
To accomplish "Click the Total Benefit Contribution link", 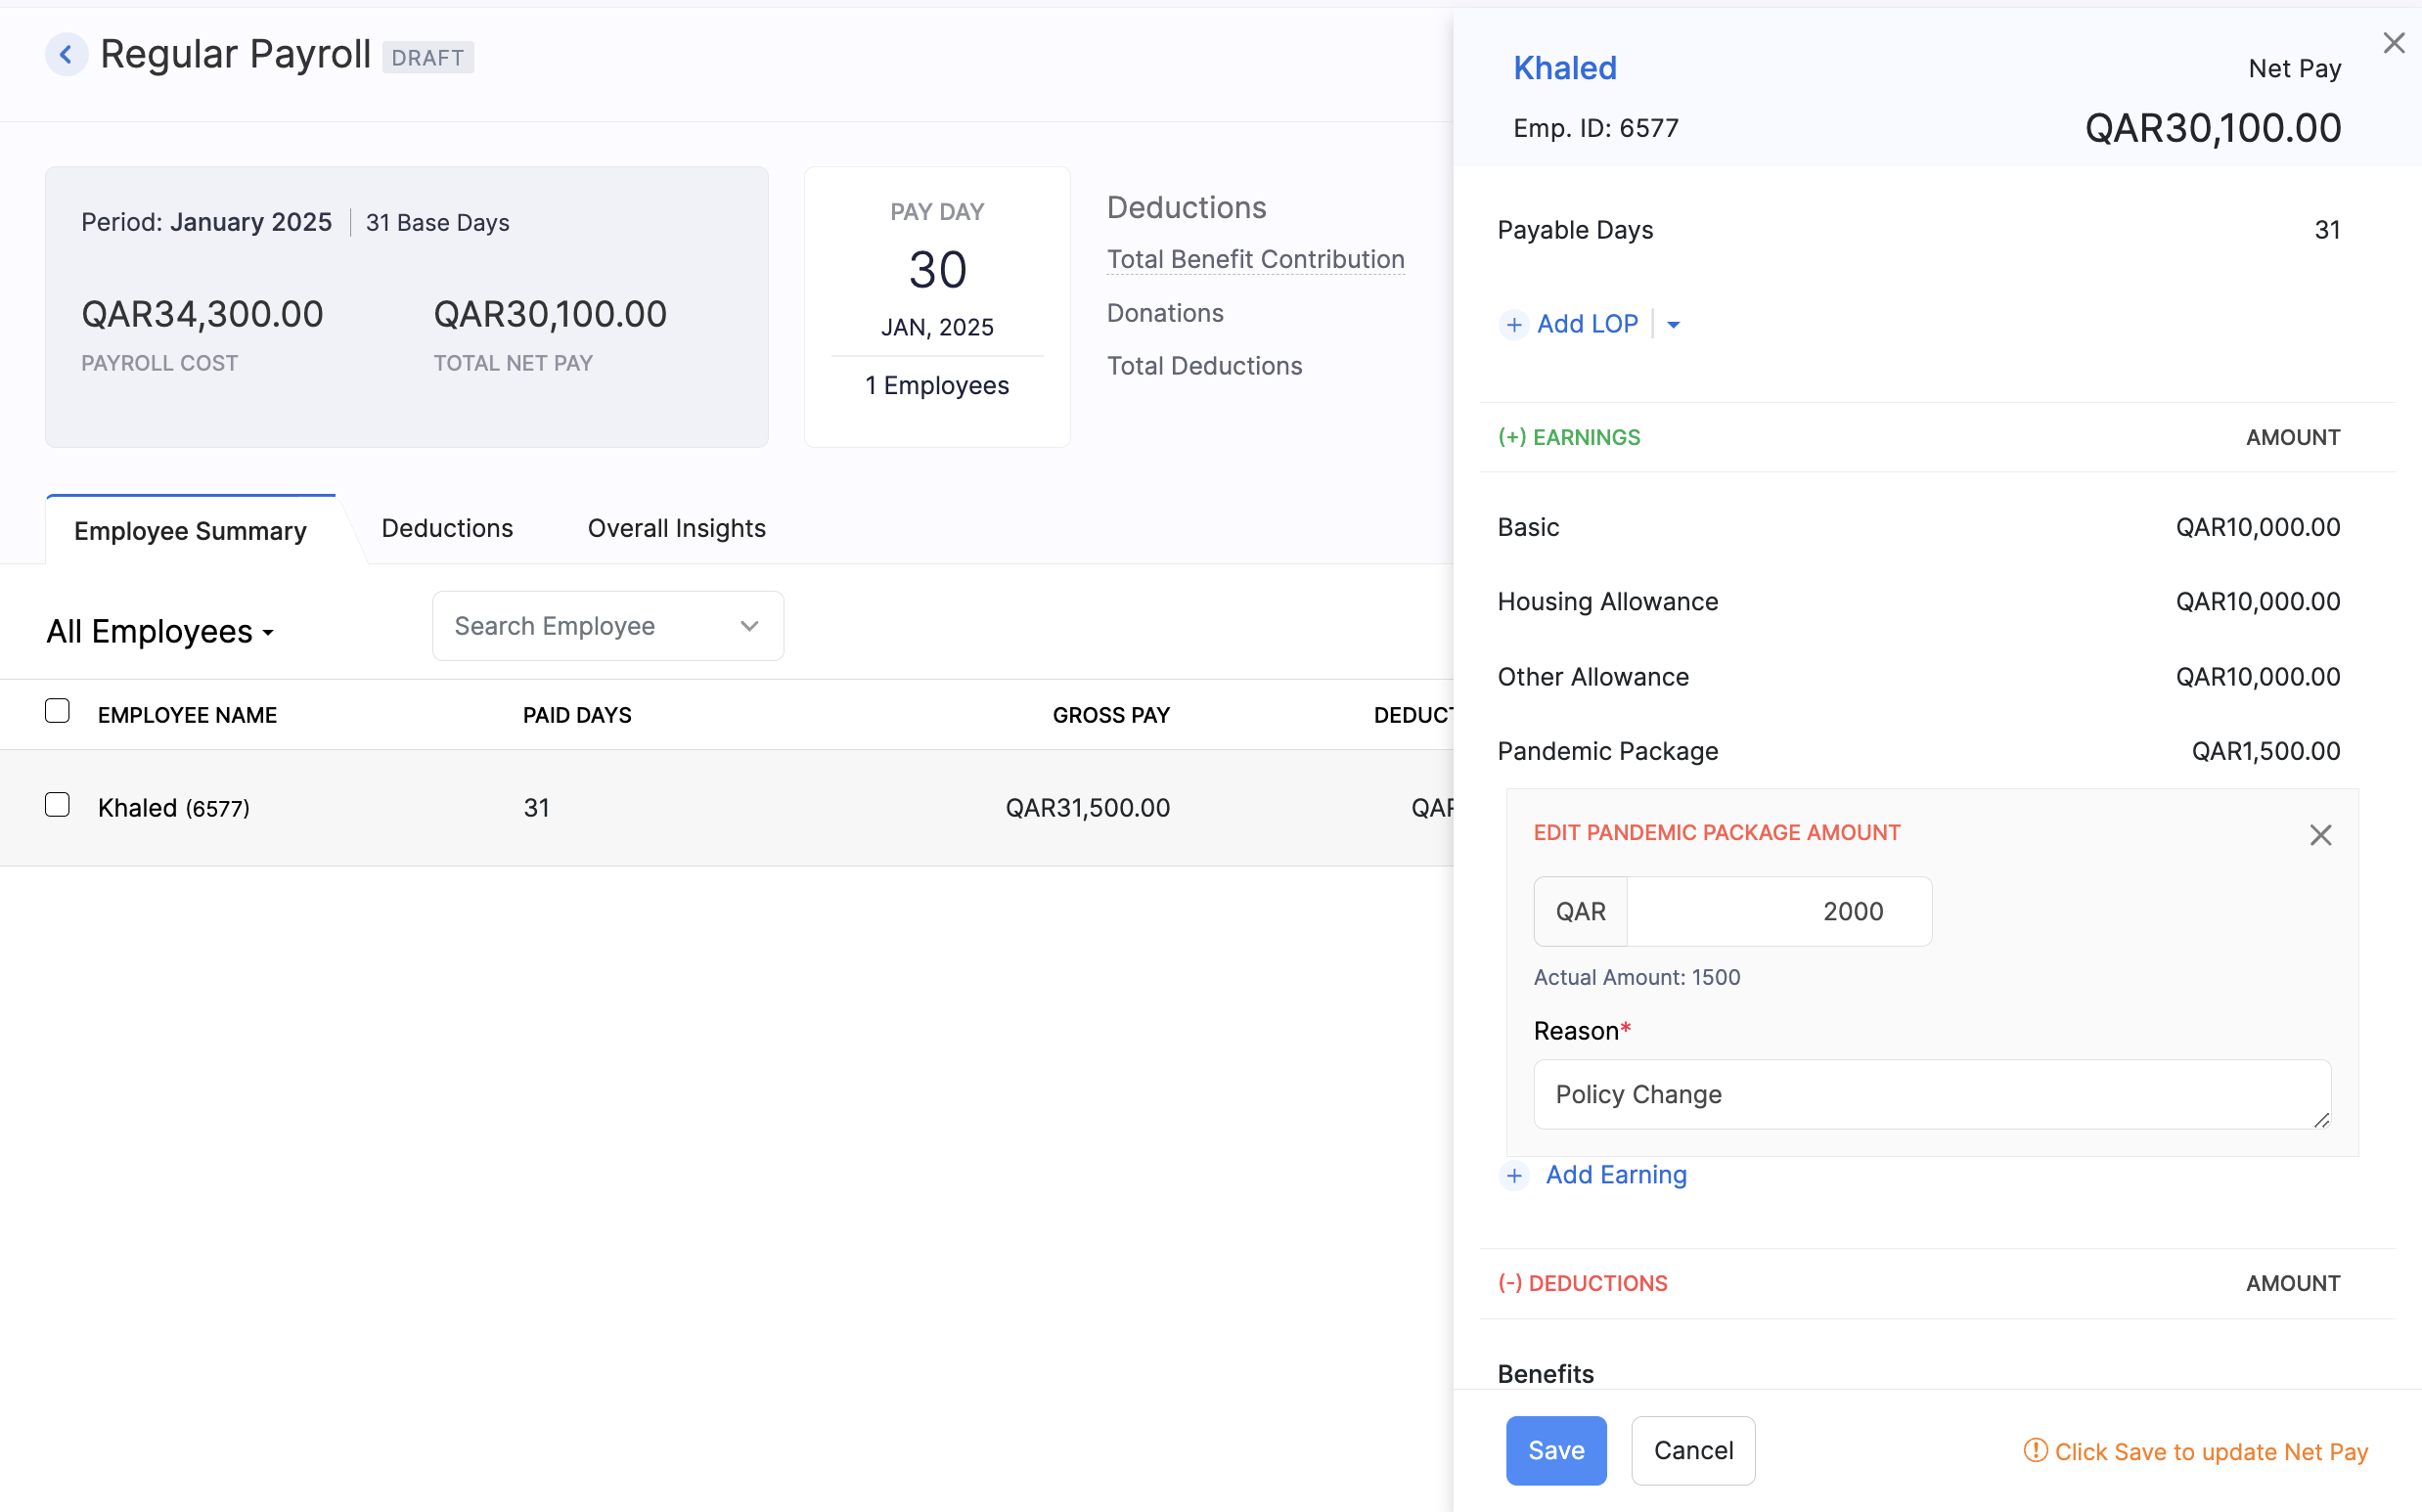I will 1255,259.
